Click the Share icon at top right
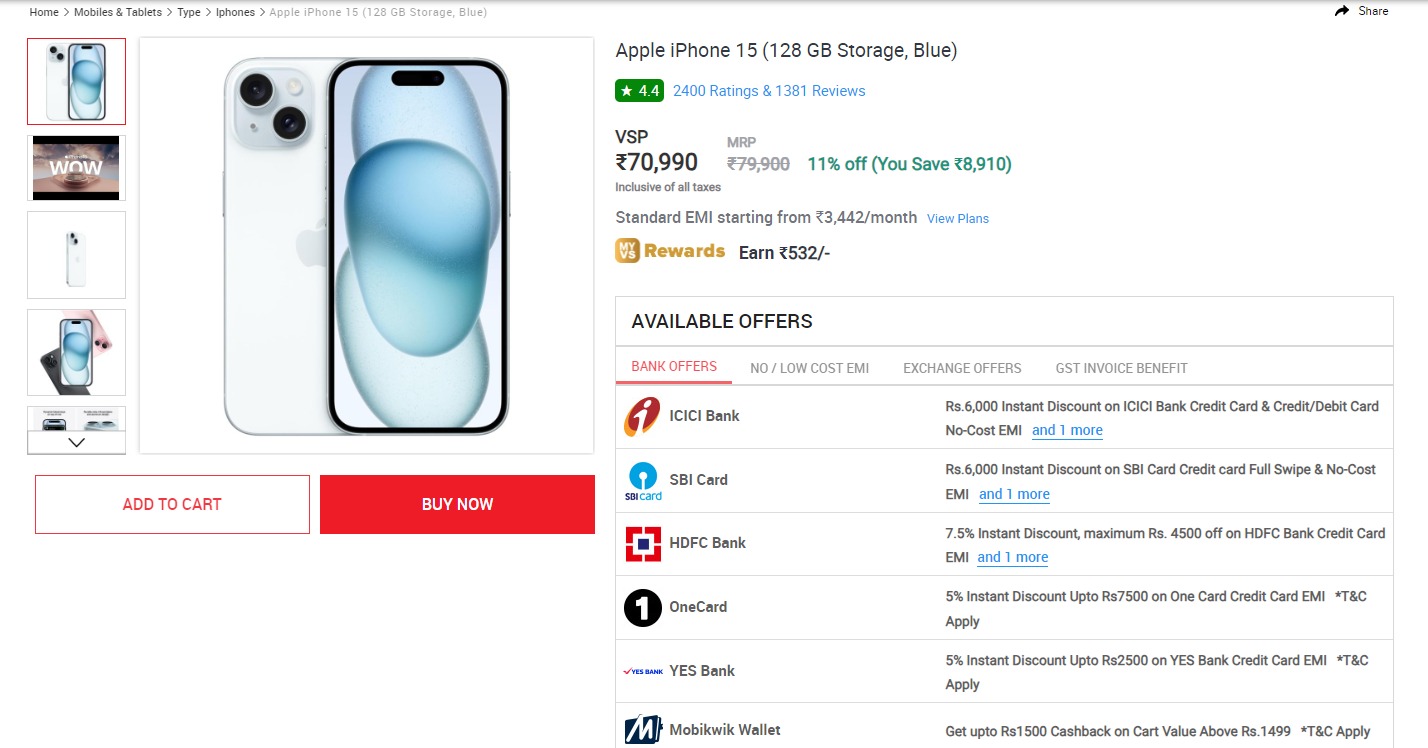The image size is (1428, 748). click(x=1340, y=10)
